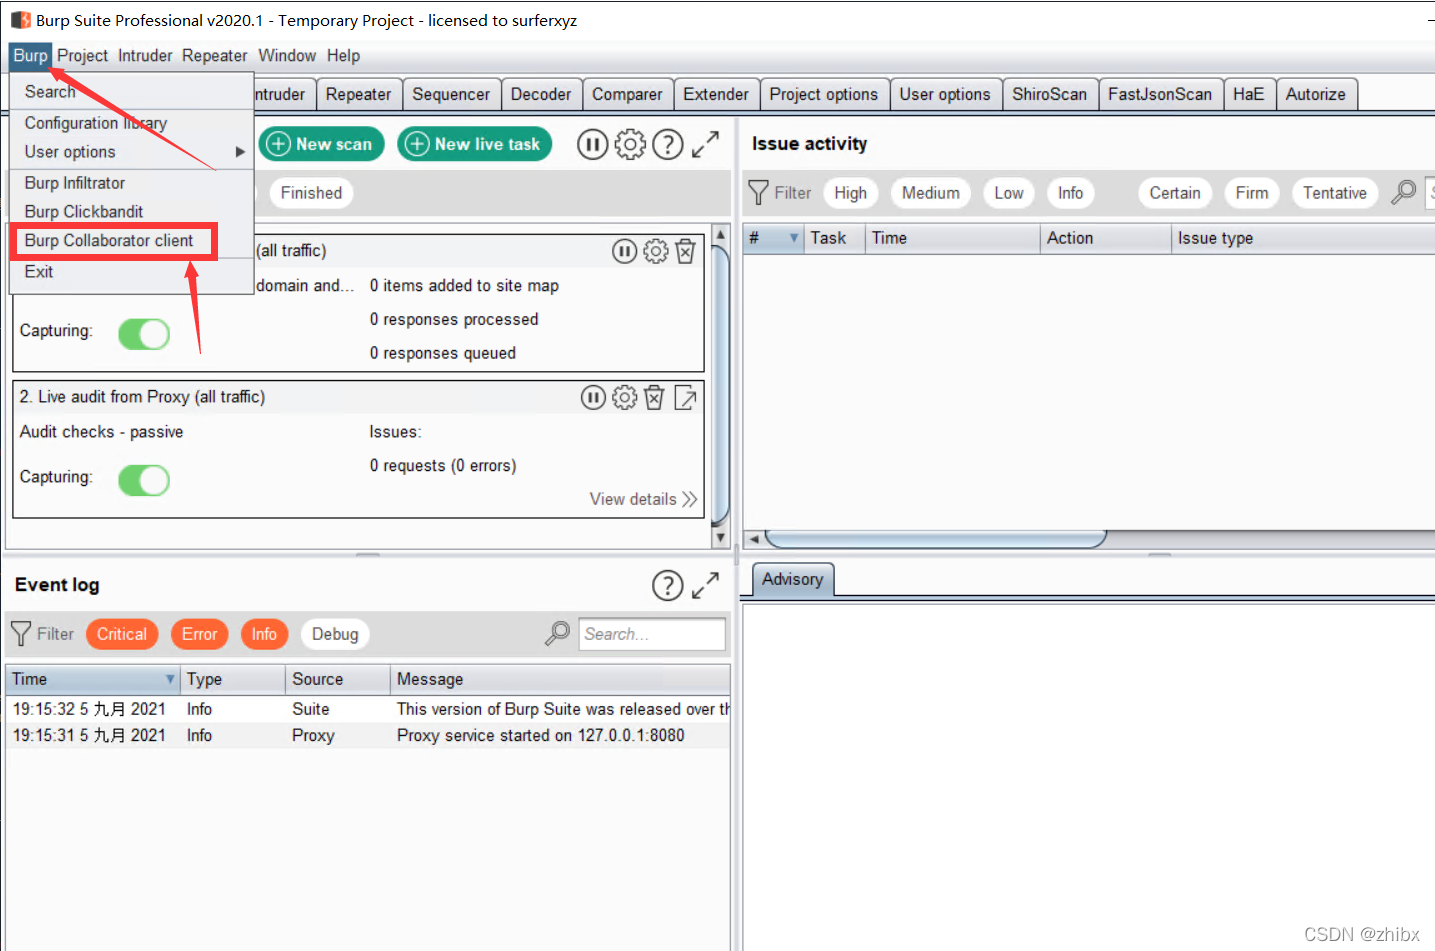Viewport: 1435px width, 951px height.
Task: Expand View details of Live audit task
Action: (643, 499)
